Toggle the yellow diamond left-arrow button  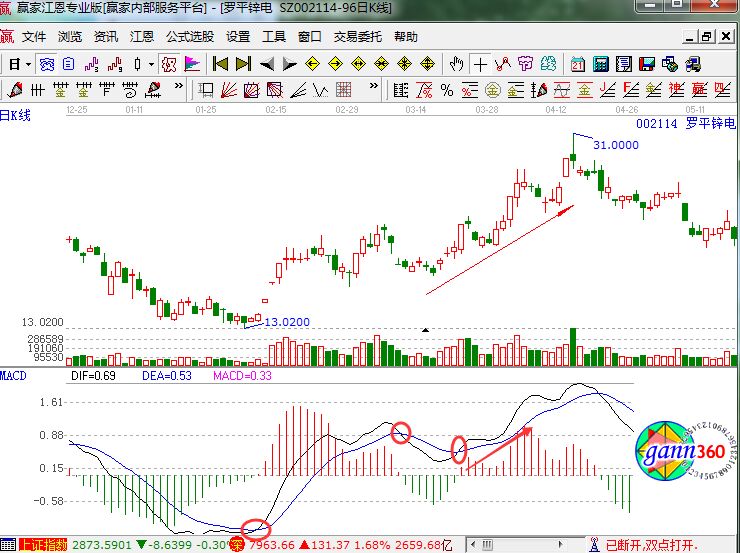click(311, 64)
